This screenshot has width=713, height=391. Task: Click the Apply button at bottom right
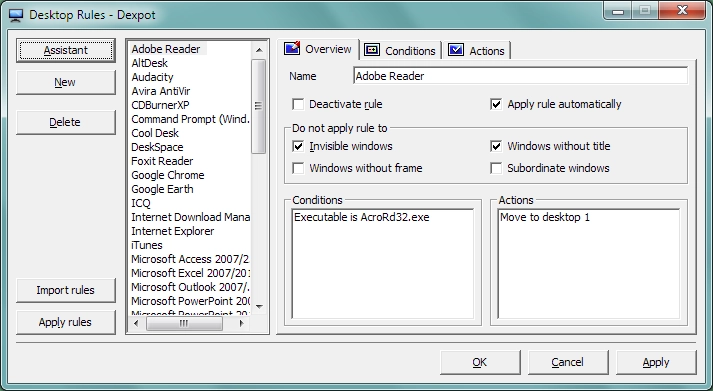(656, 362)
